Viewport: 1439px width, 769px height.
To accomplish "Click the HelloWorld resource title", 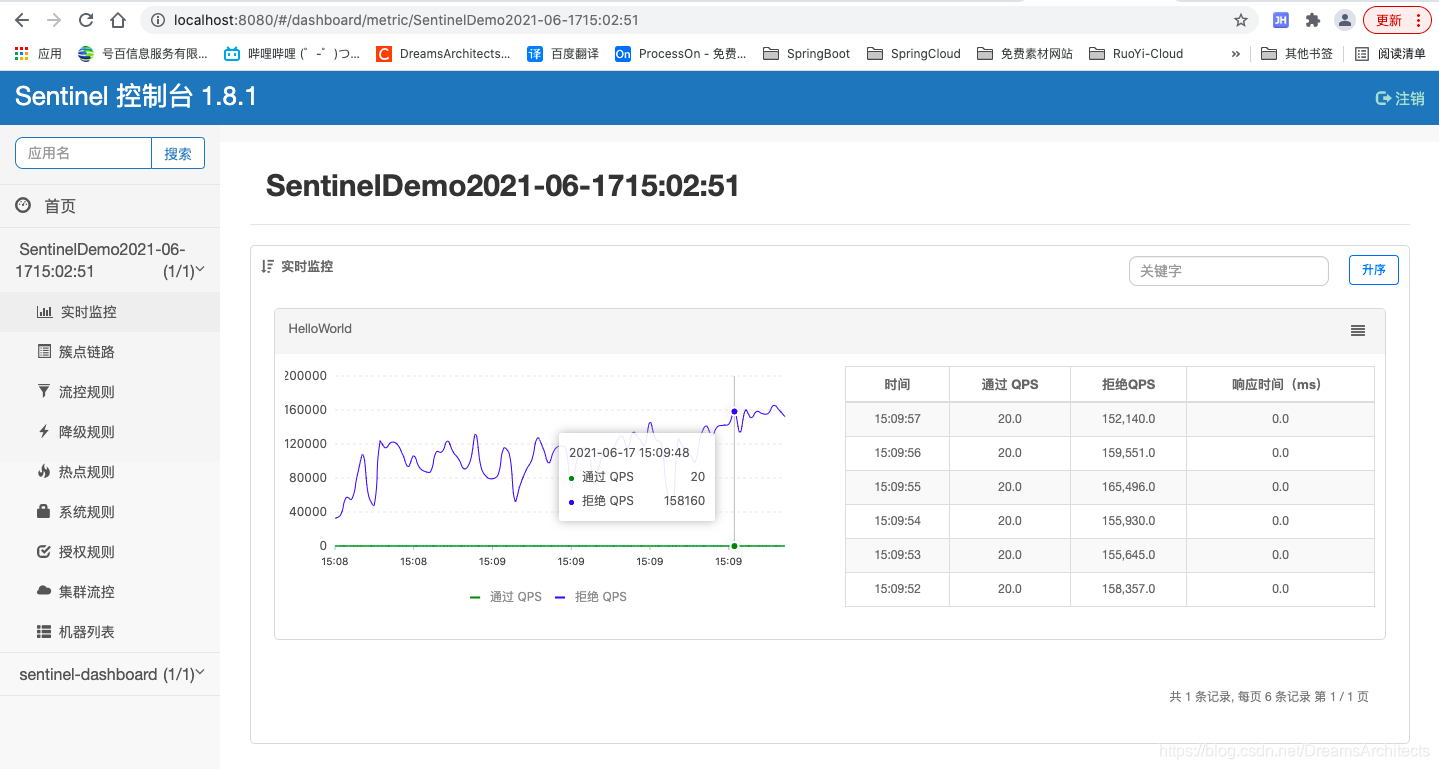I will coord(320,329).
